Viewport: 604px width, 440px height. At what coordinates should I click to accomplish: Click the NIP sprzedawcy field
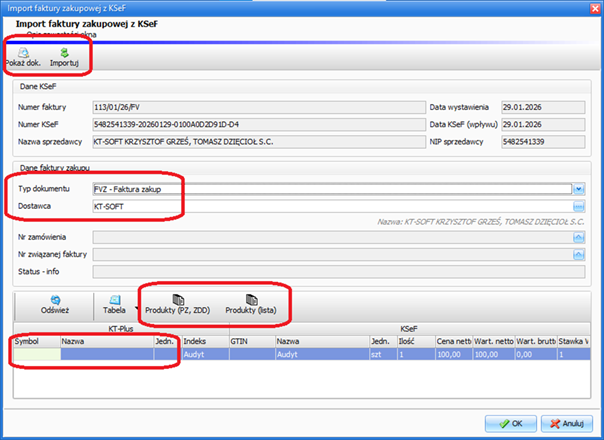[543, 142]
